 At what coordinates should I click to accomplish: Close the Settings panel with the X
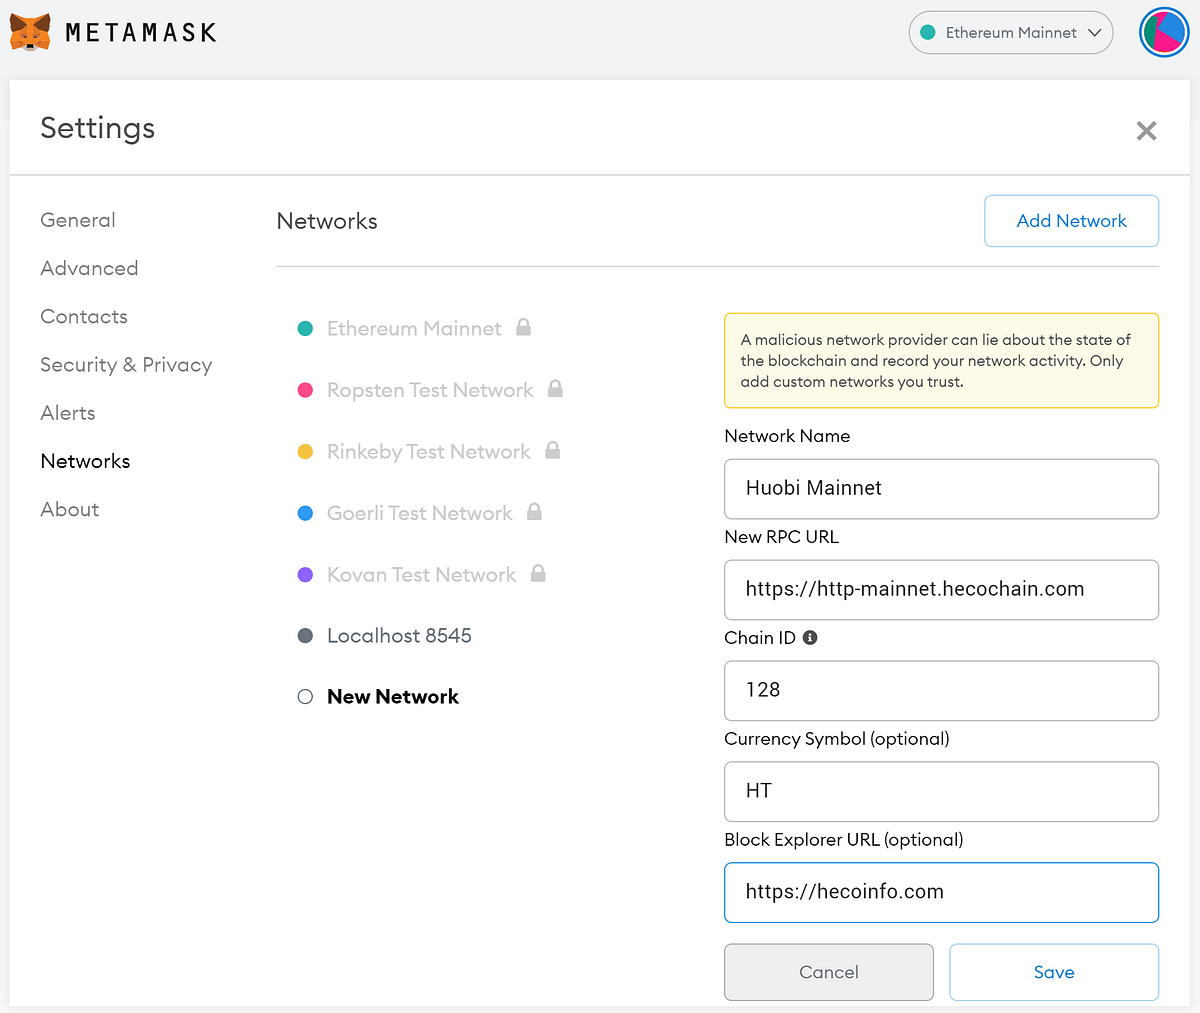1146,131
